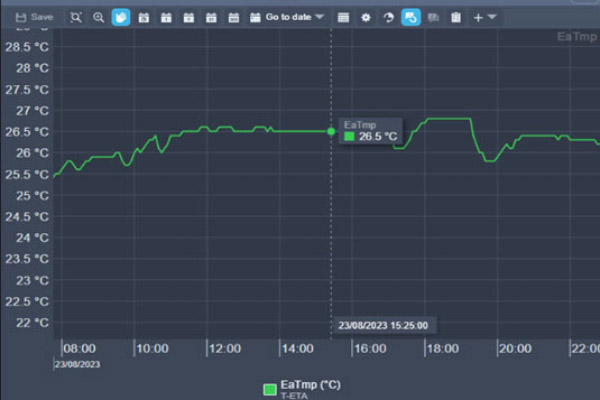Click the 16:00 time axis label

370,349
